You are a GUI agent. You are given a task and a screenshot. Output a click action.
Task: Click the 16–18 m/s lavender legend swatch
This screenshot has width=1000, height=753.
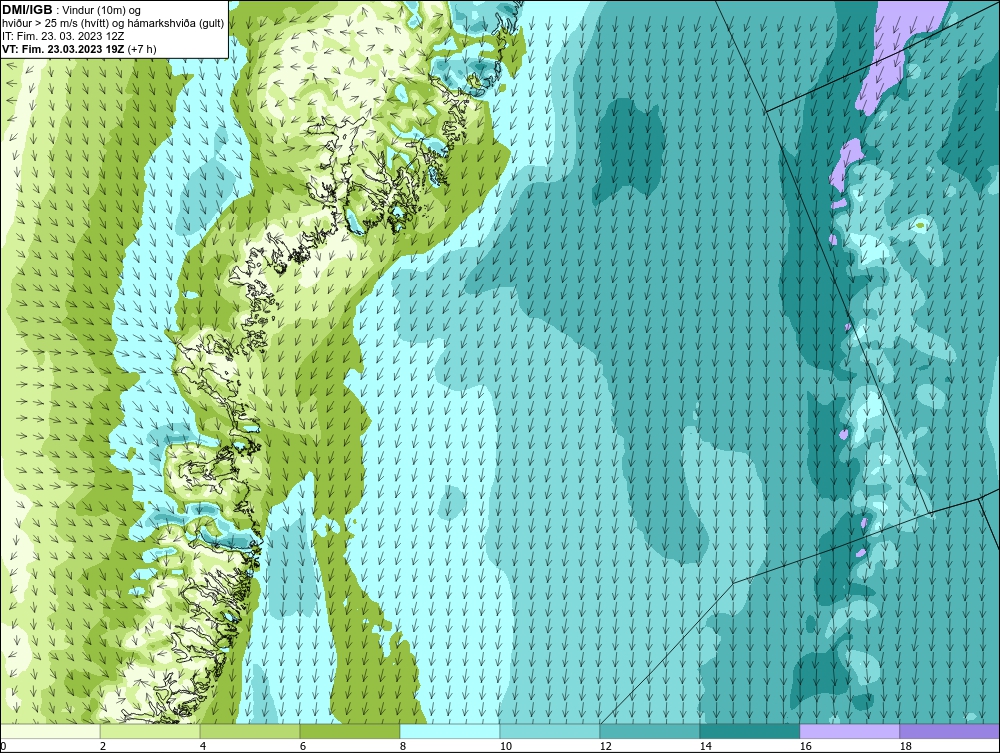[849, 731]
